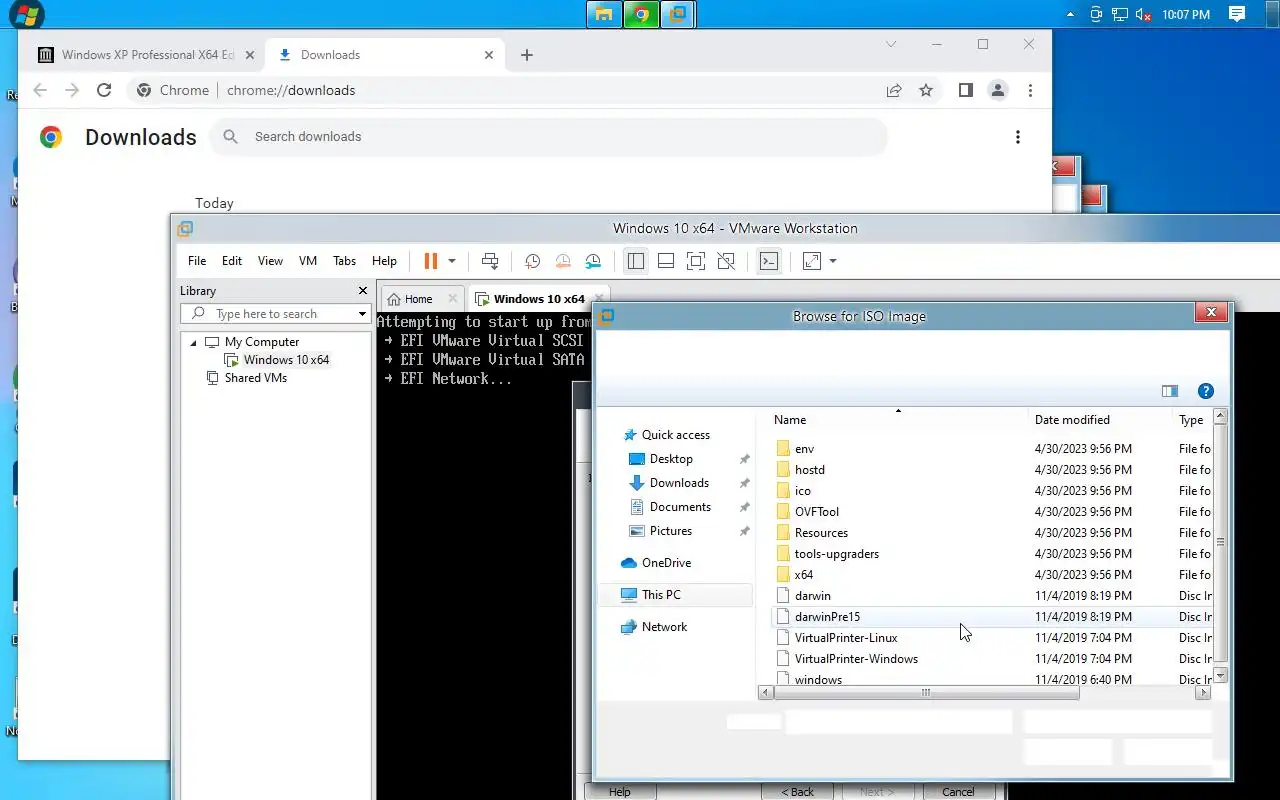This screenshot has width=1280, height=800.
Task: Open the VM menu
Action: coord(308,261)
